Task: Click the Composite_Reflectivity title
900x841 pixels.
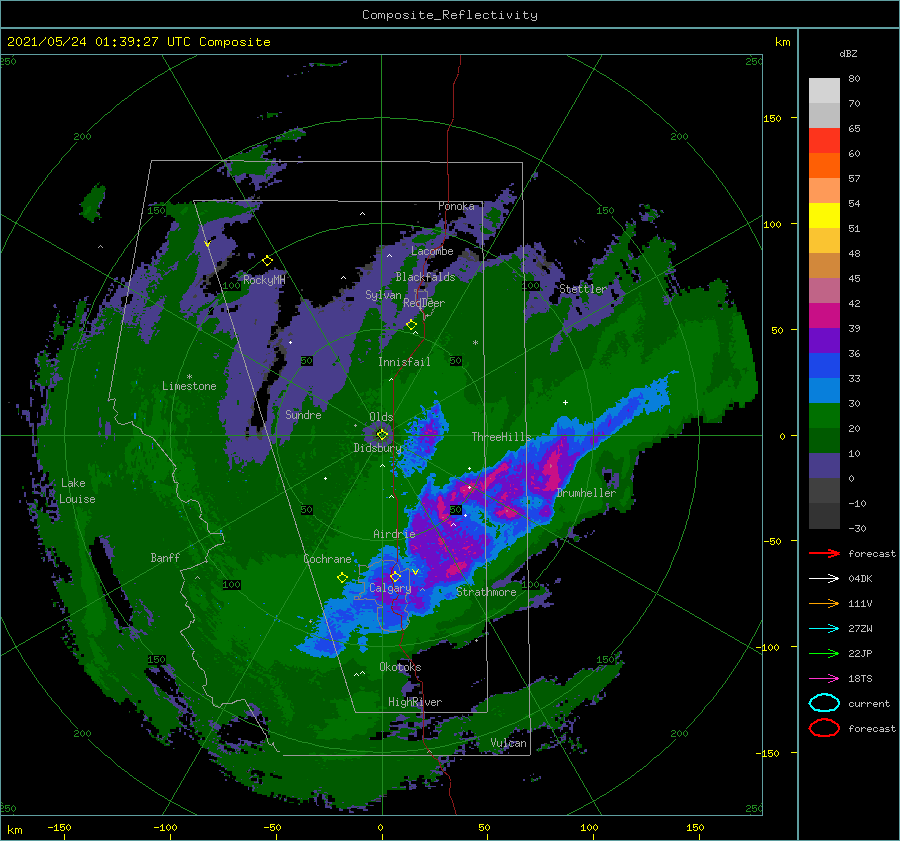Action: [450, 15]
